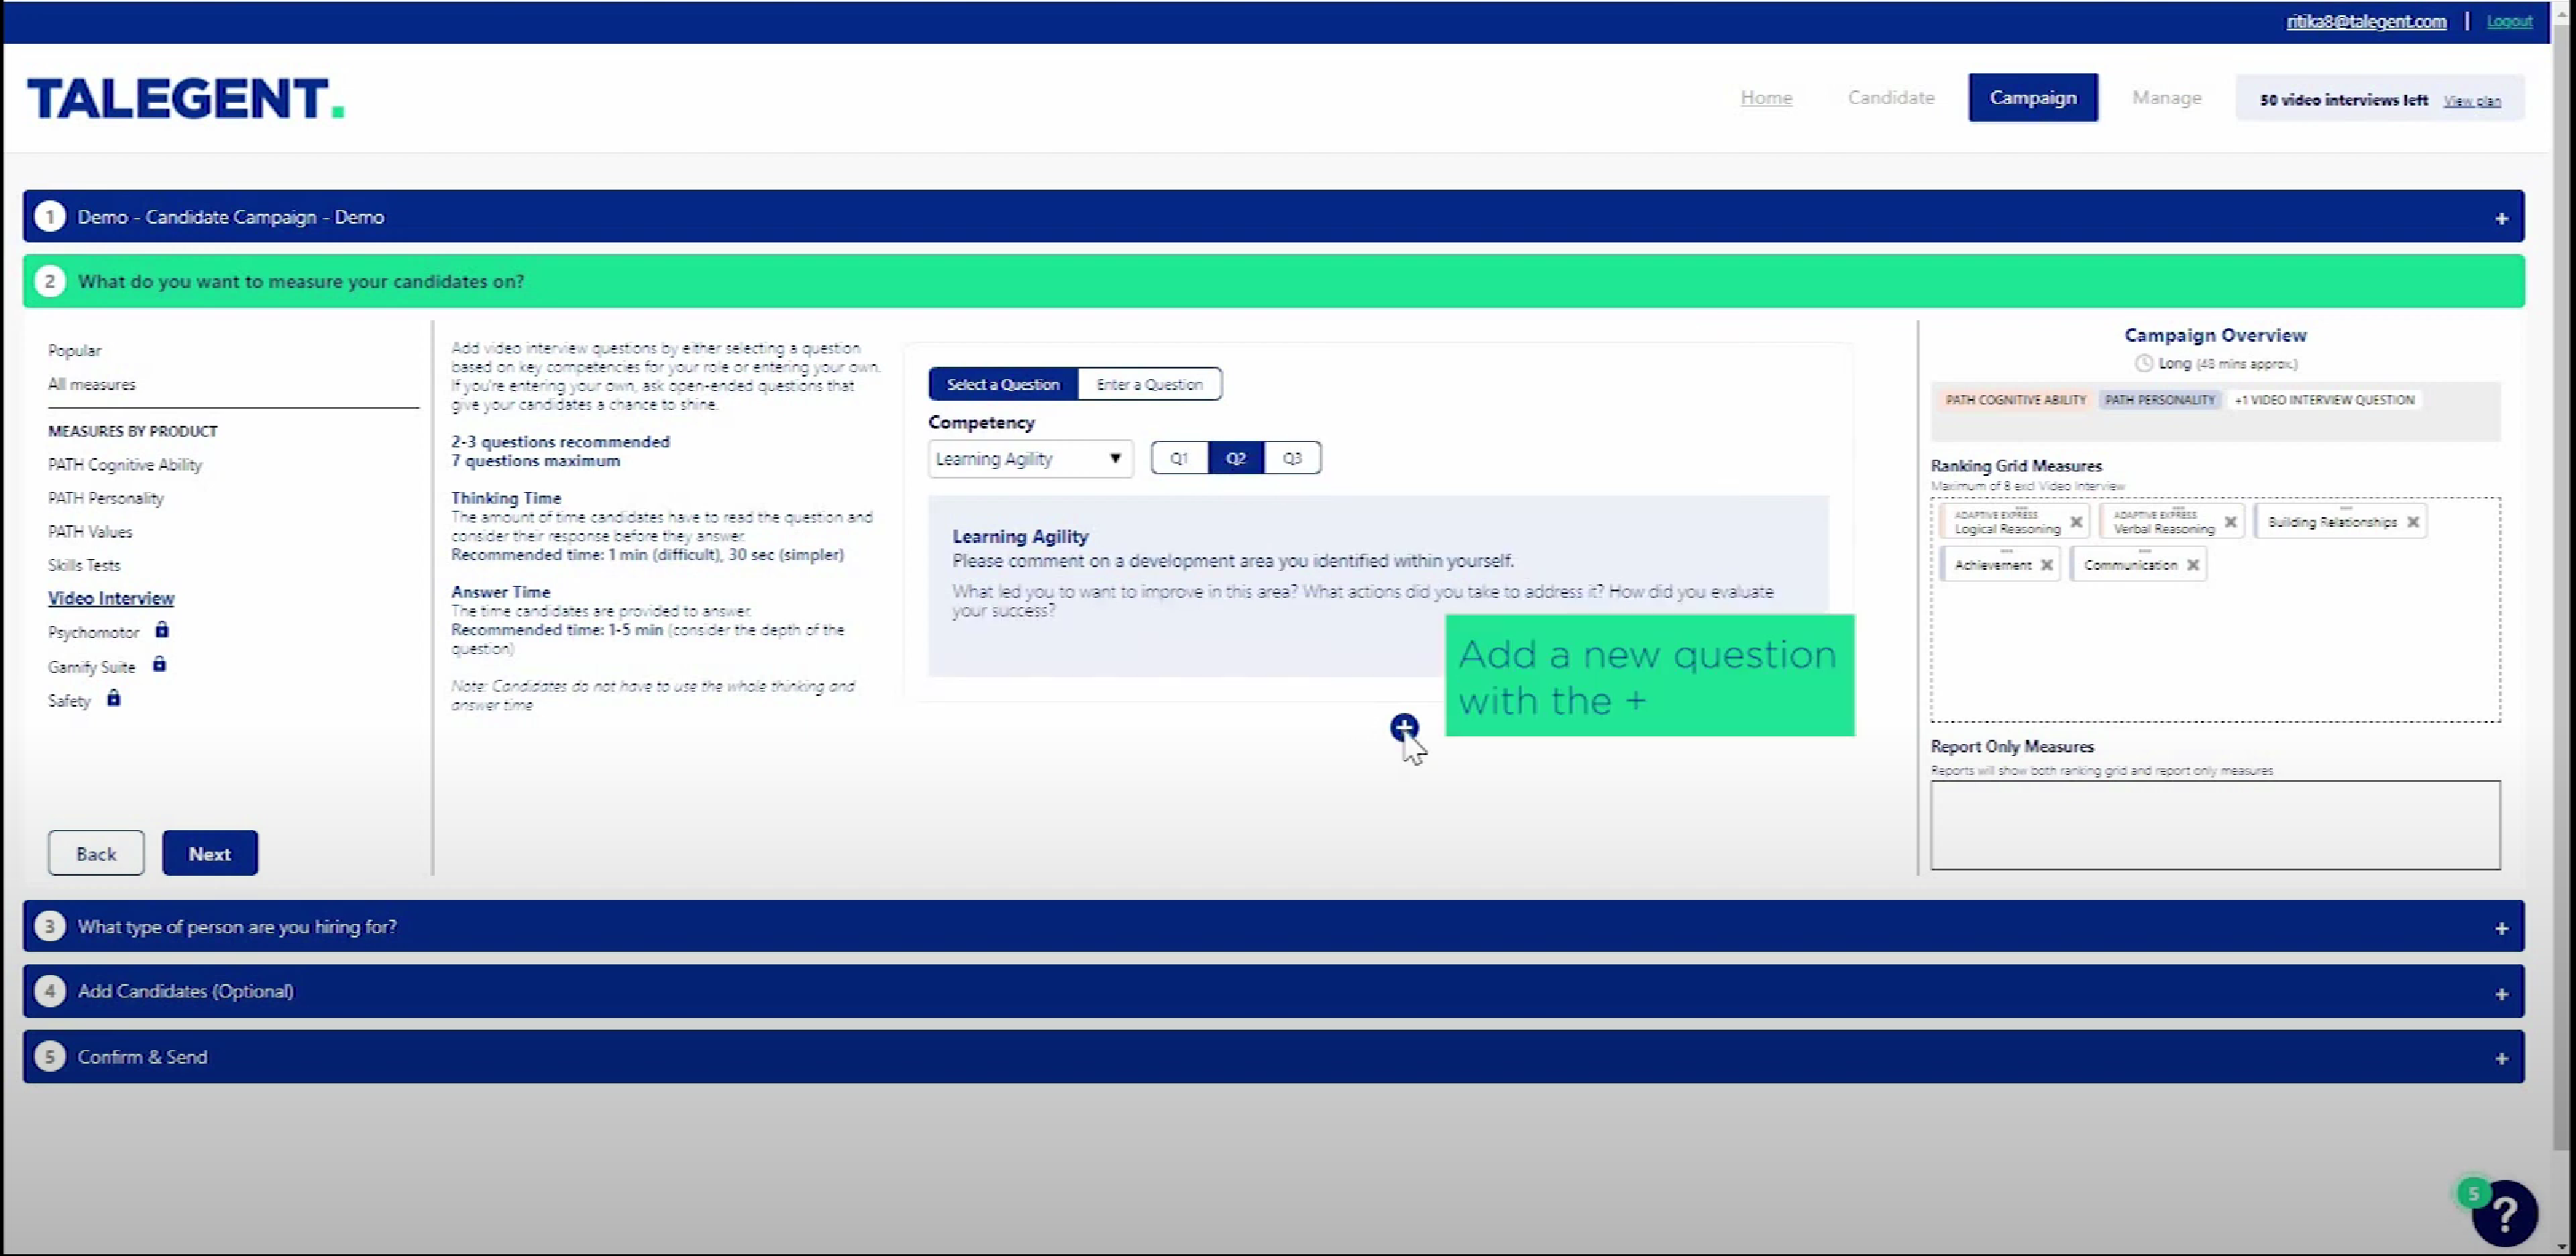Click 'Campaign Overview' heading
The image size is (2576, 1256).
tap(2215, 335)
